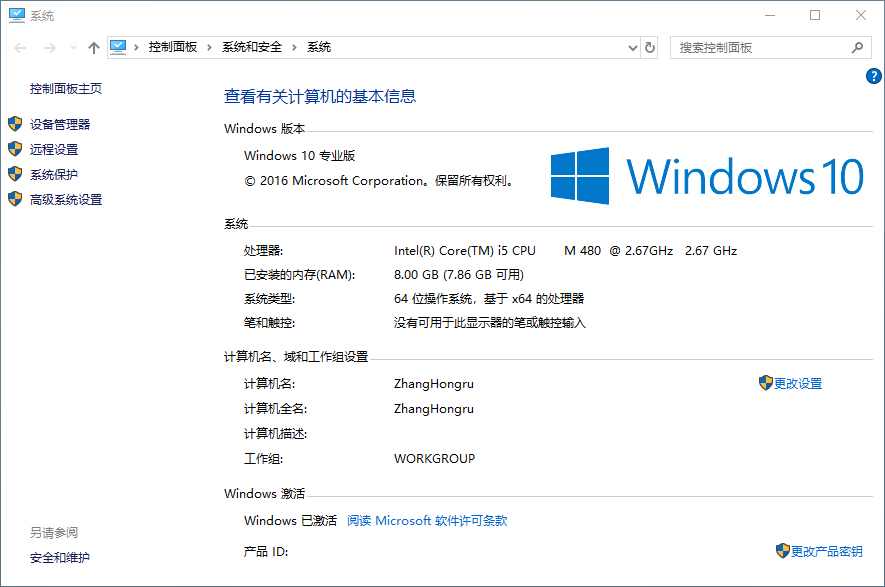Image resolution: width=885 pixels, height=587 pixels.
Task: Click the computer icon in address bar
Action: (119, 47)
